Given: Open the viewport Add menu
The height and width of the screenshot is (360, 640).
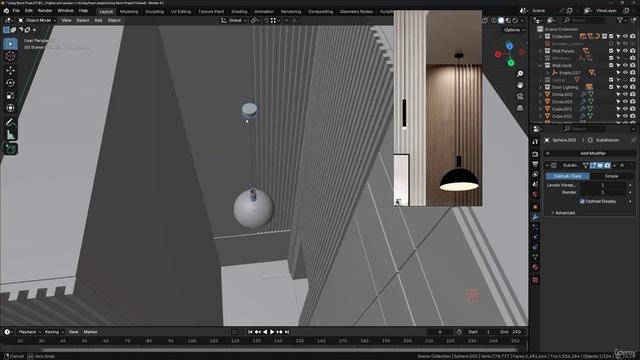Looking at the screenshot, I should [x=98, y=20].
